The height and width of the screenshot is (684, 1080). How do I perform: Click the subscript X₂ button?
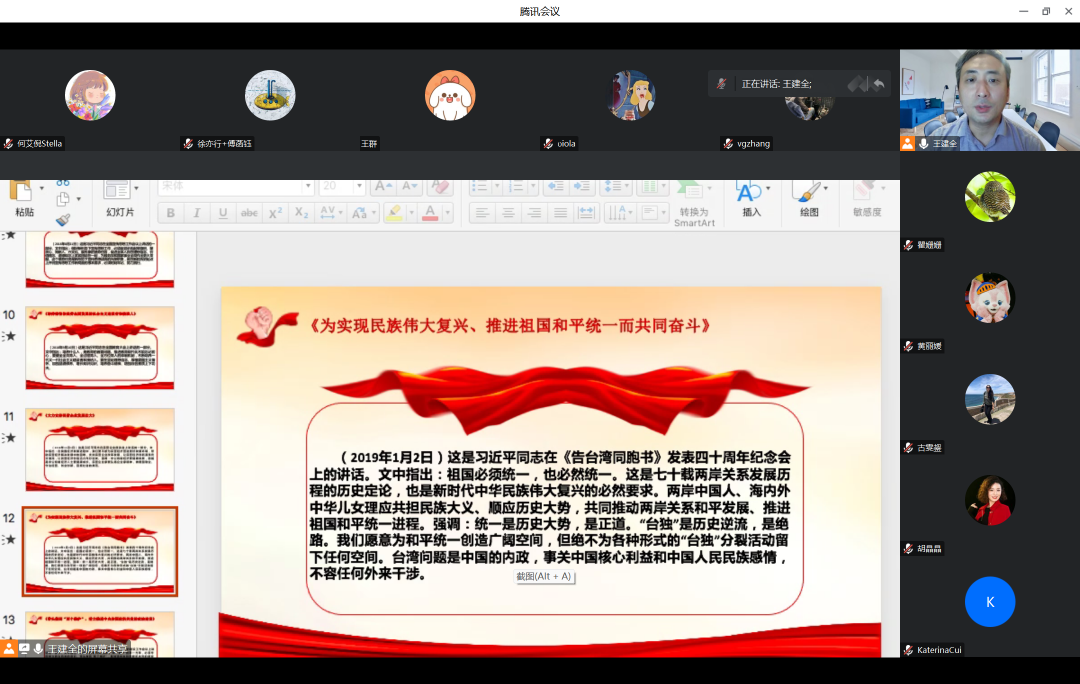pos(301,213)
